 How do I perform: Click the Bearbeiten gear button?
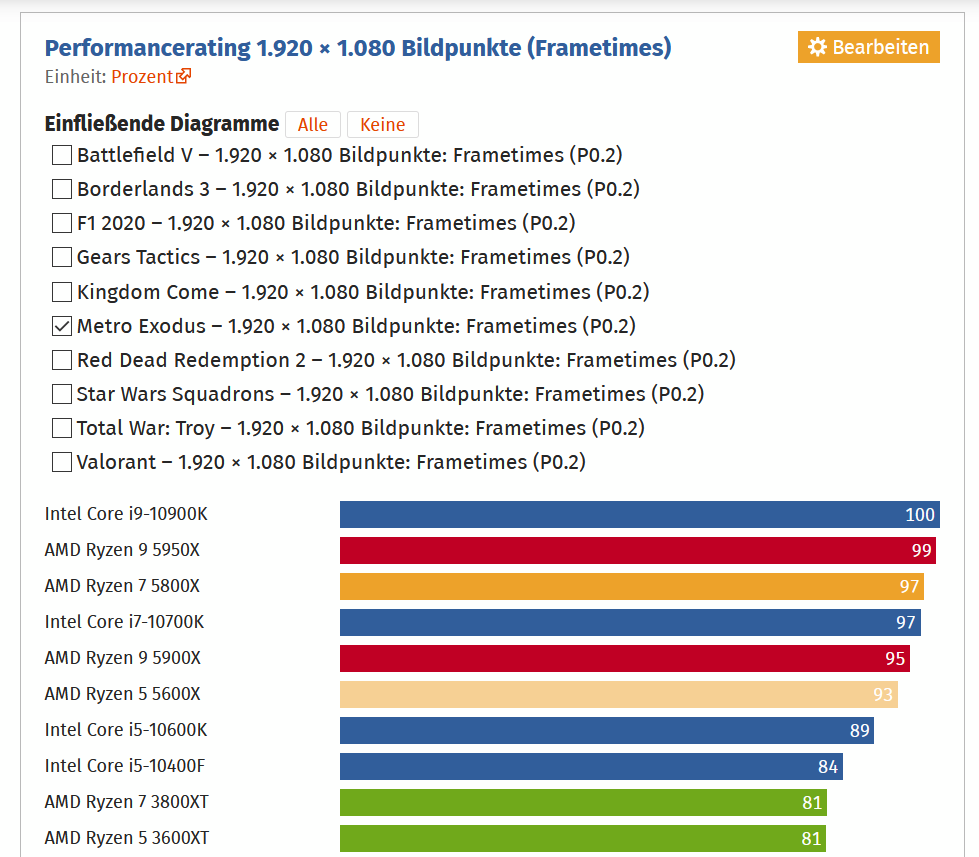pos(868,47)
